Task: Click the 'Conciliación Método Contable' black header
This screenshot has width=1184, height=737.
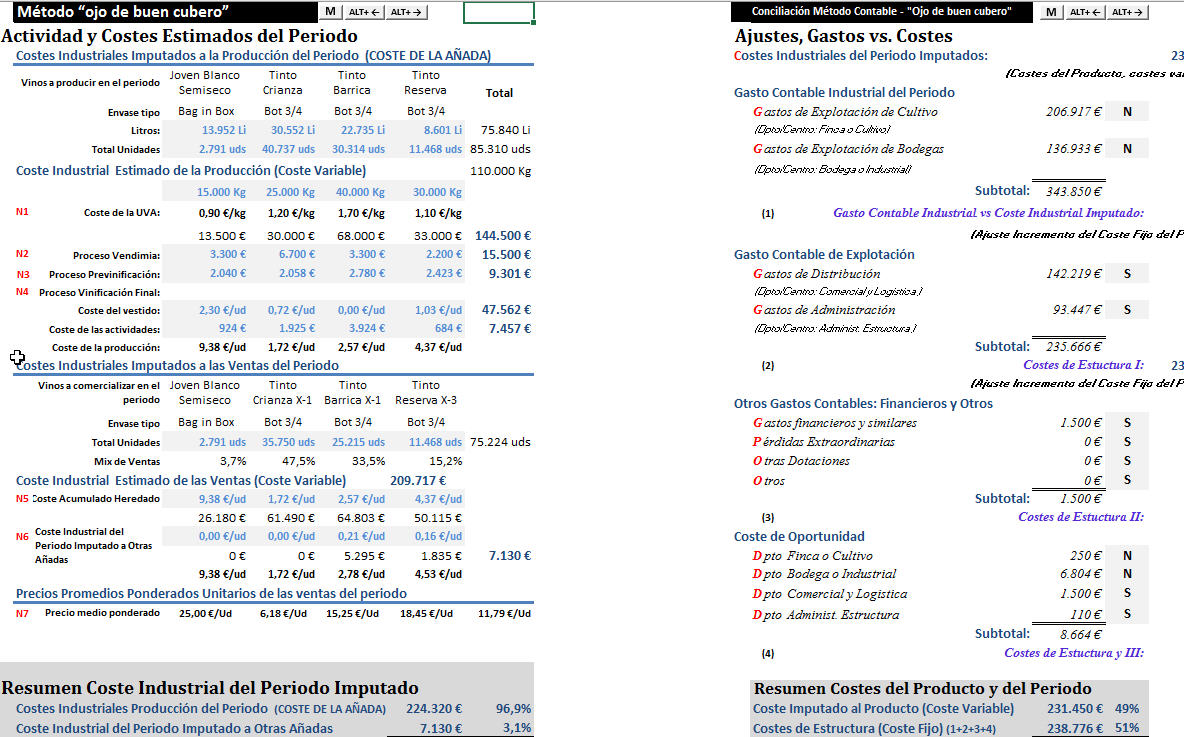Action: pyautogui.click(x=880, y=12)
